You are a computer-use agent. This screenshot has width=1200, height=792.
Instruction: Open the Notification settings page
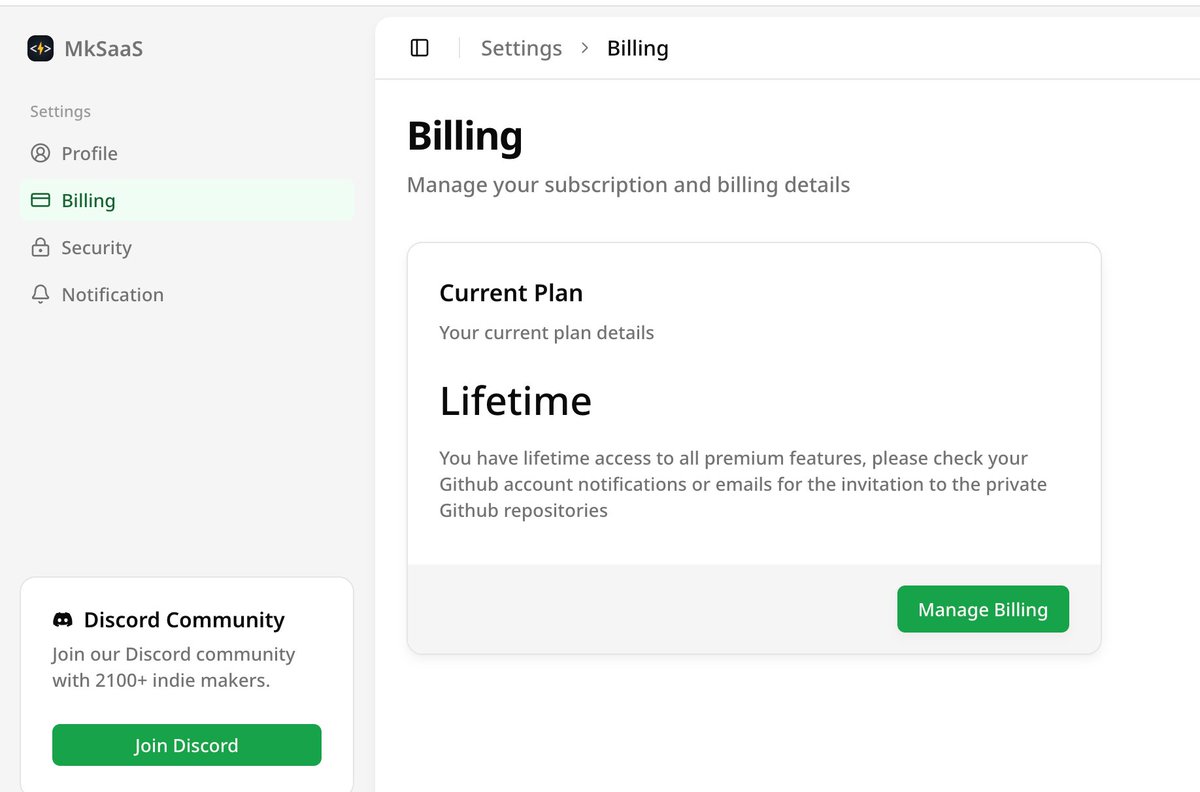(x=187, y=294)
